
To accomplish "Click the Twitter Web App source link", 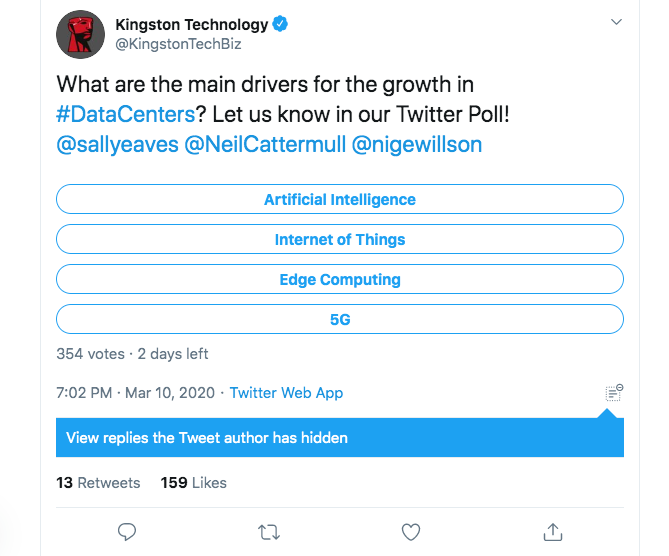I will click(286, 393).
